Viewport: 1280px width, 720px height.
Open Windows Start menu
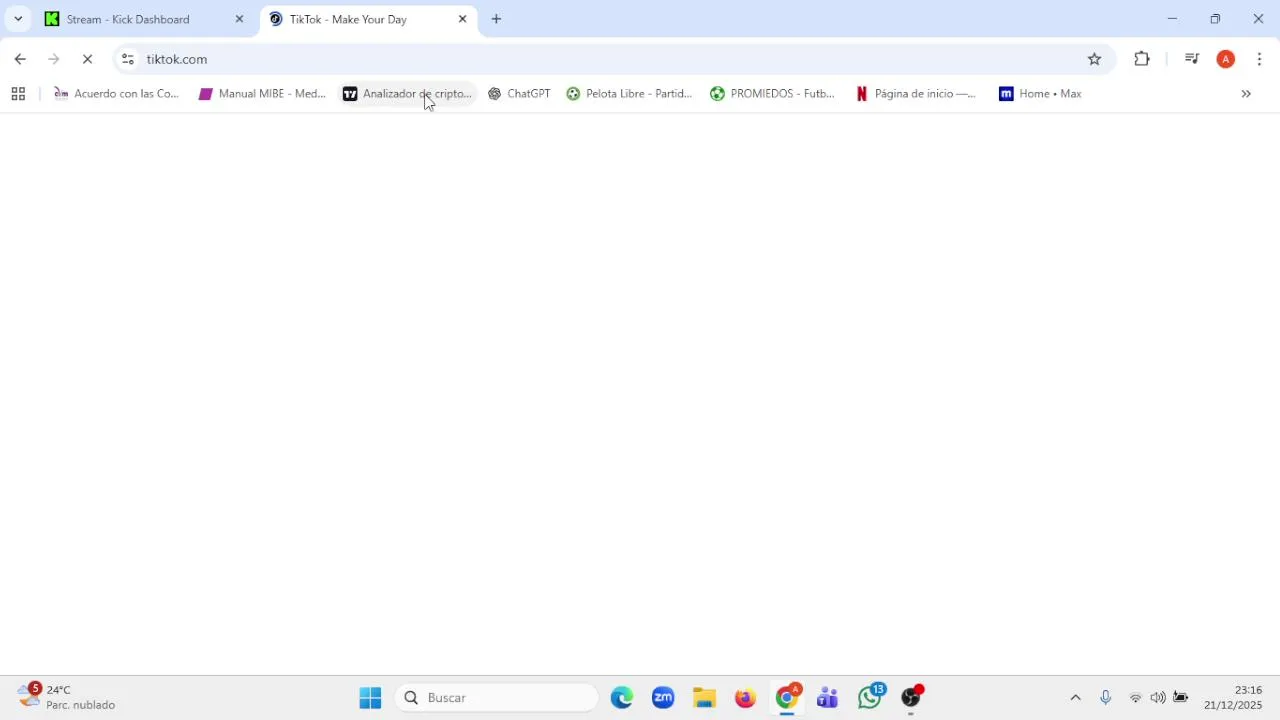[370, 698]
